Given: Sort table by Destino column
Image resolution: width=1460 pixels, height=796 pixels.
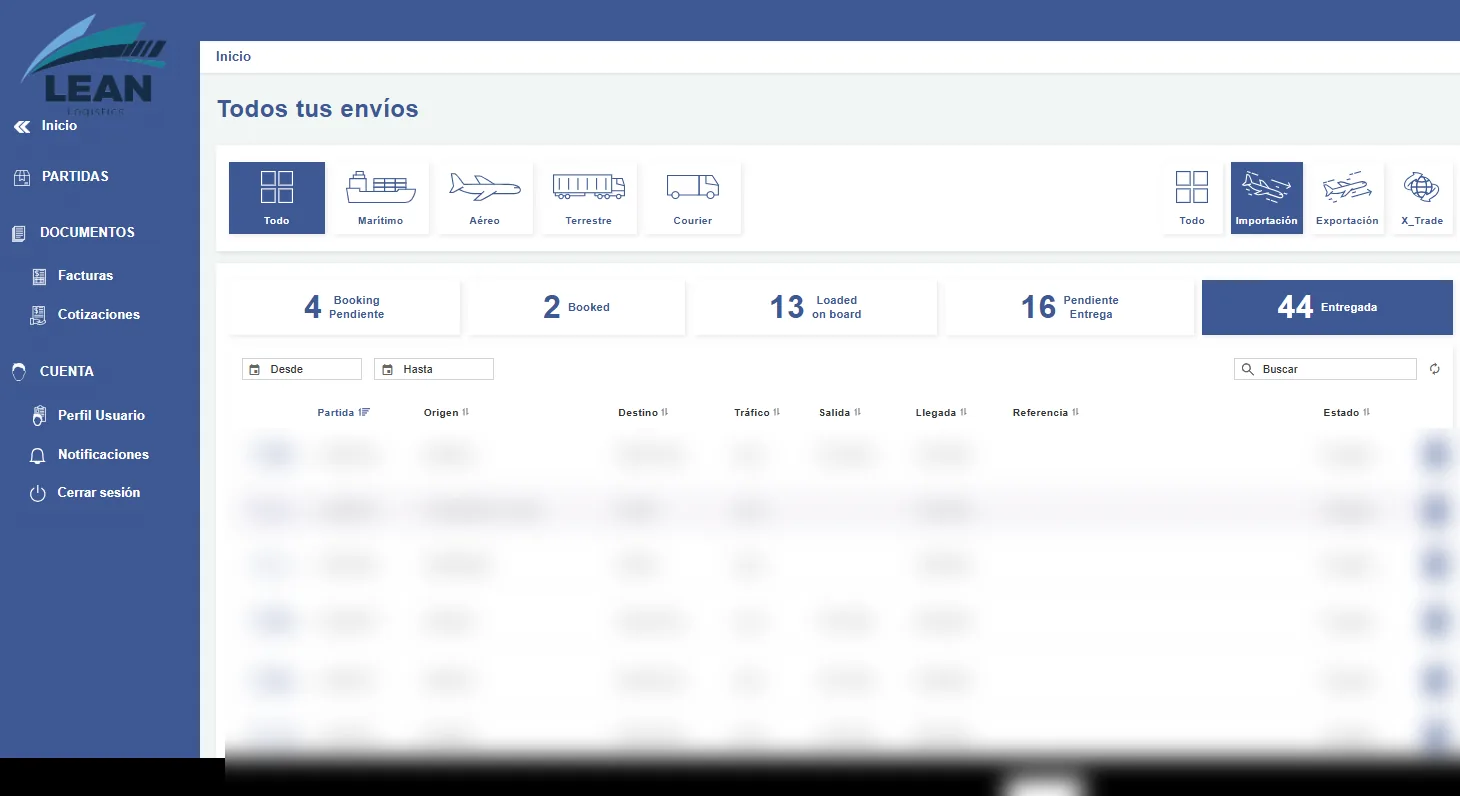Looking at the screenshot, I should point(643,413).
